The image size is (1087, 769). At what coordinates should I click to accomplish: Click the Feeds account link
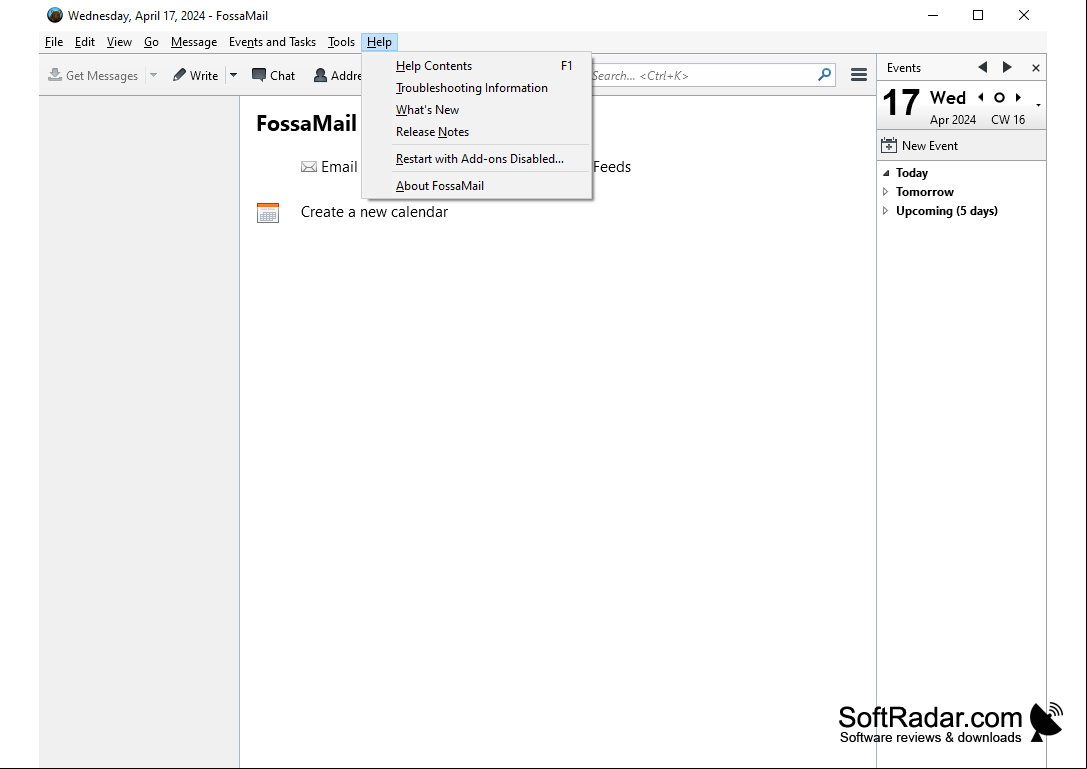point(611,167)
